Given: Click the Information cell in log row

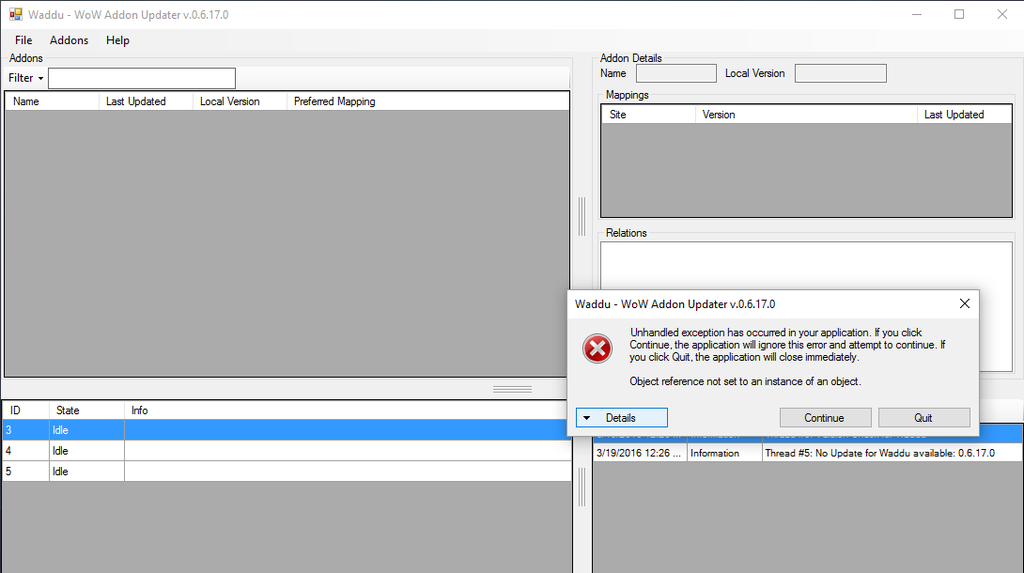Looking at the screenshot, I should [724, 453].
